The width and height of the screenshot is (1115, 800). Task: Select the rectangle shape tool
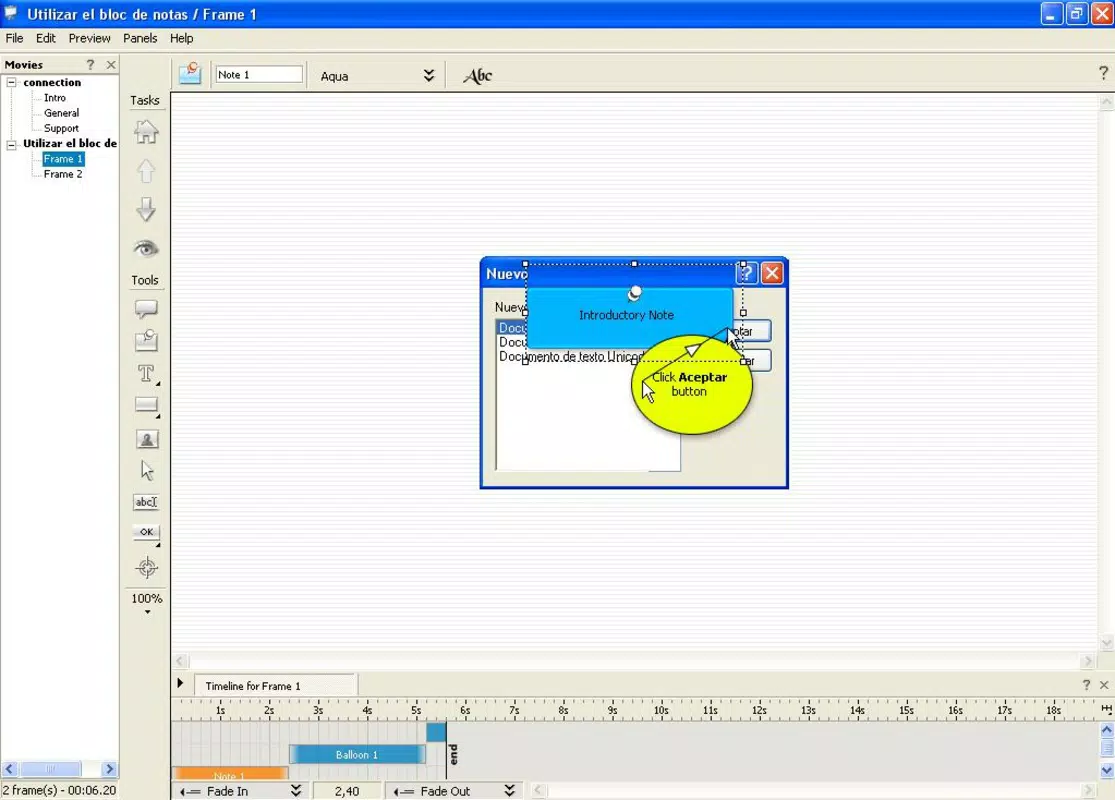(146, 405)
